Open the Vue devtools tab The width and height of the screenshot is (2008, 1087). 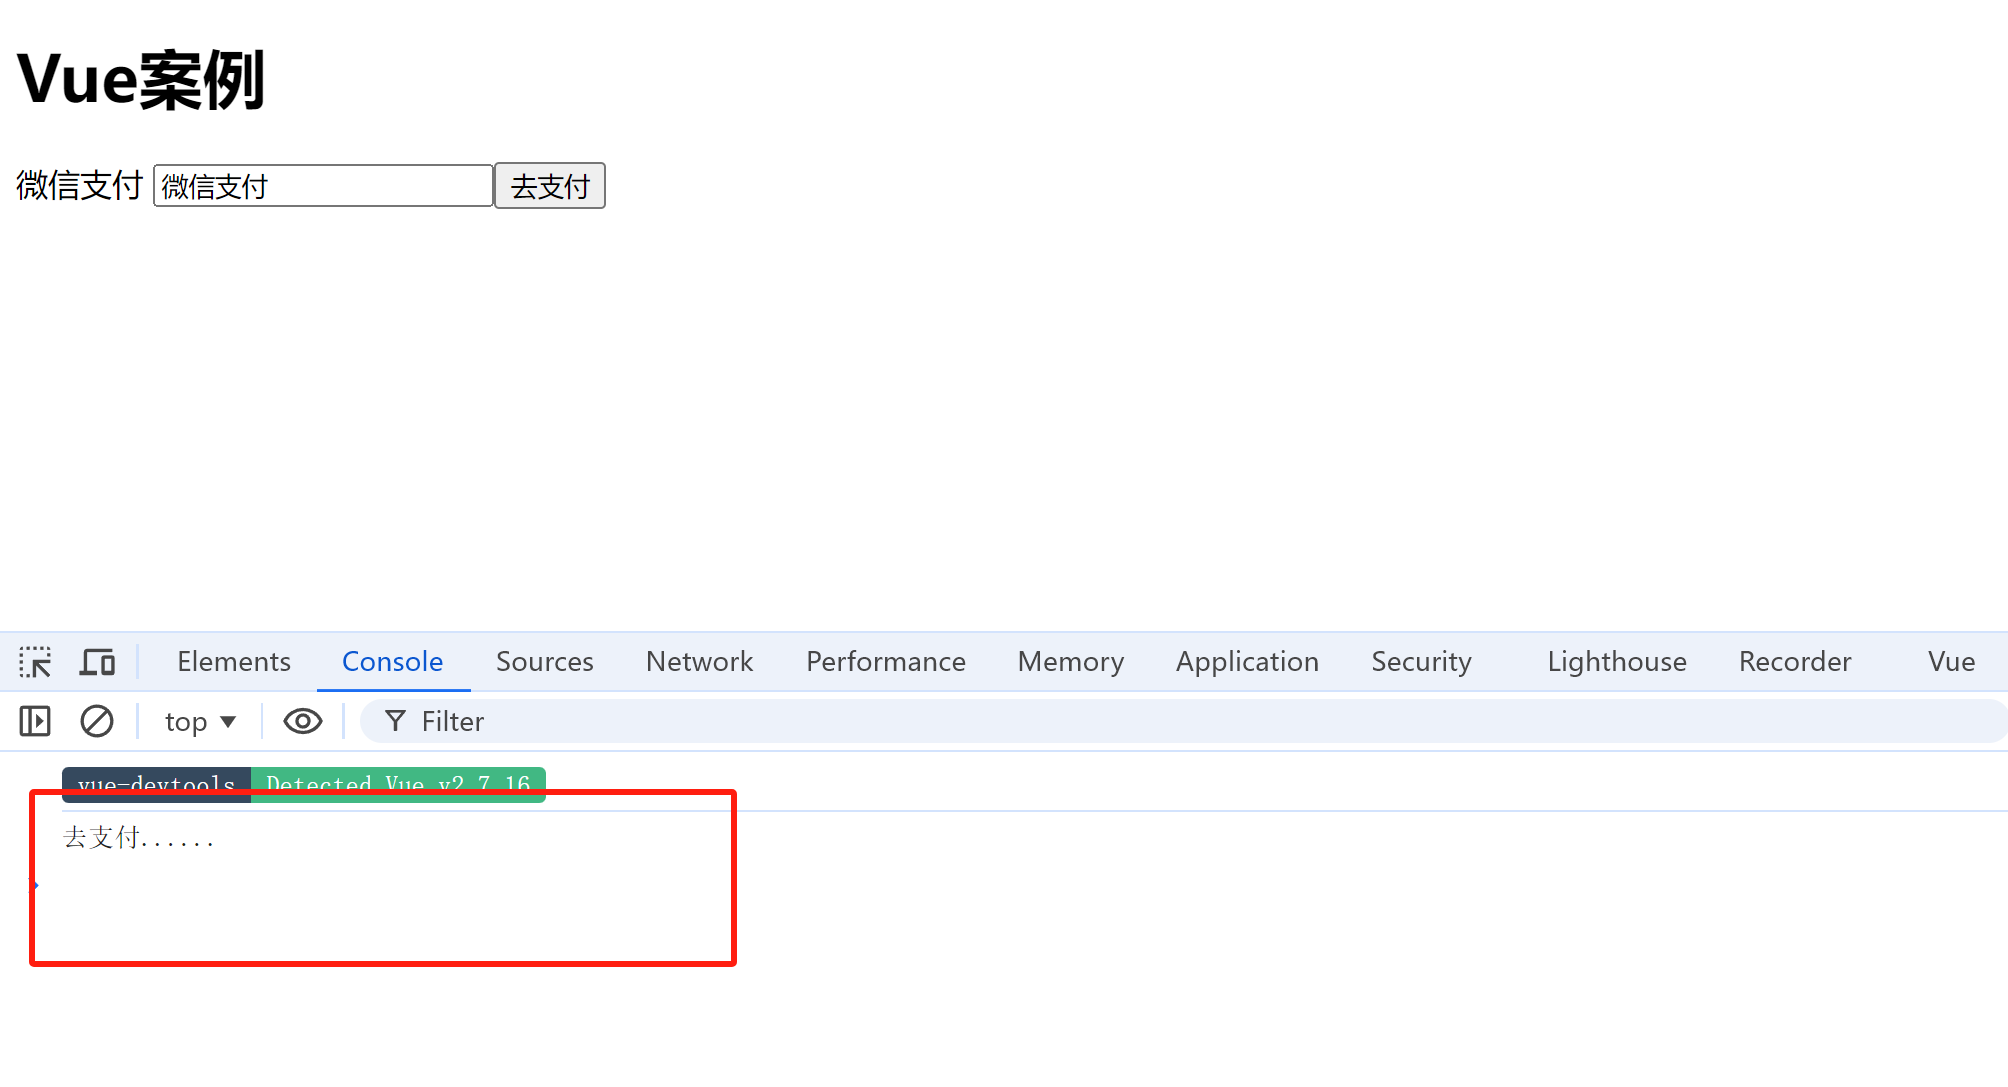point(1950,662)
